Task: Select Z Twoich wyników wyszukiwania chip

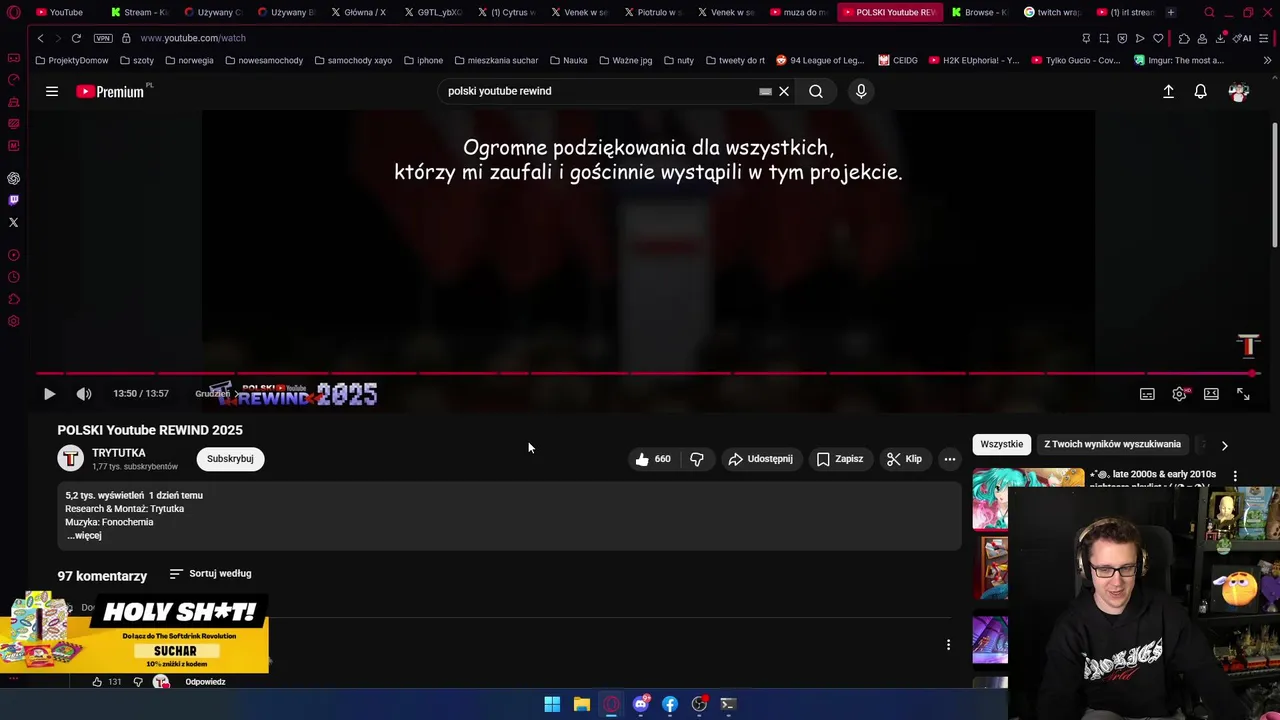Action: 1112,444
